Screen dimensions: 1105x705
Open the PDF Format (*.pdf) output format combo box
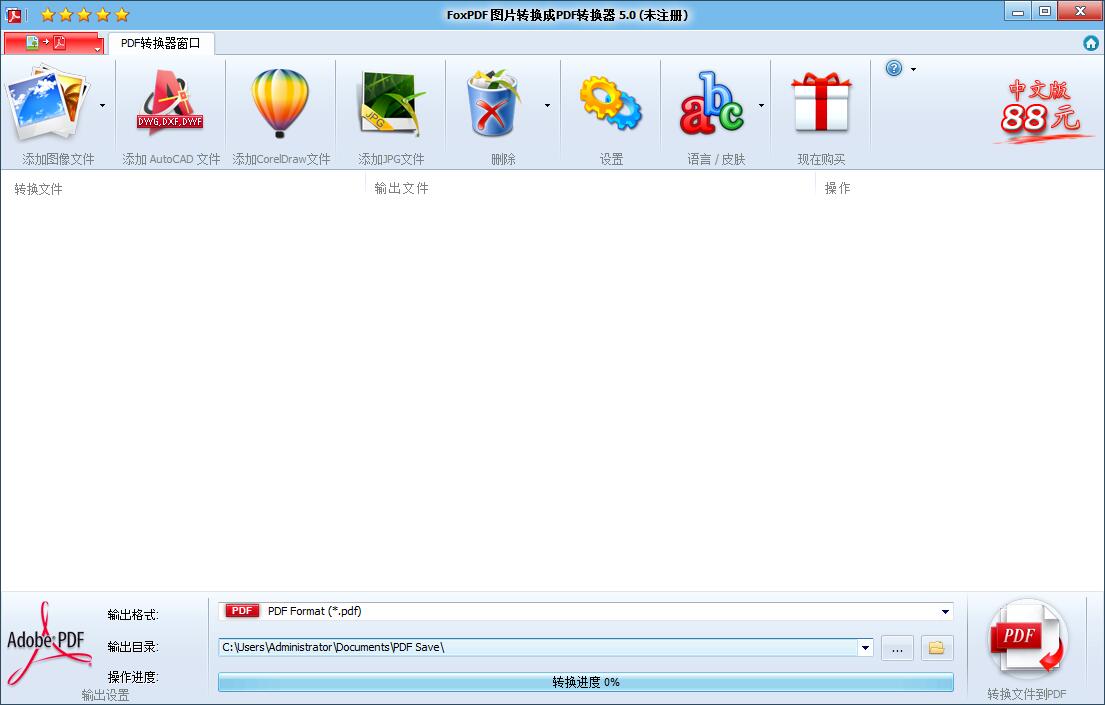586,611
